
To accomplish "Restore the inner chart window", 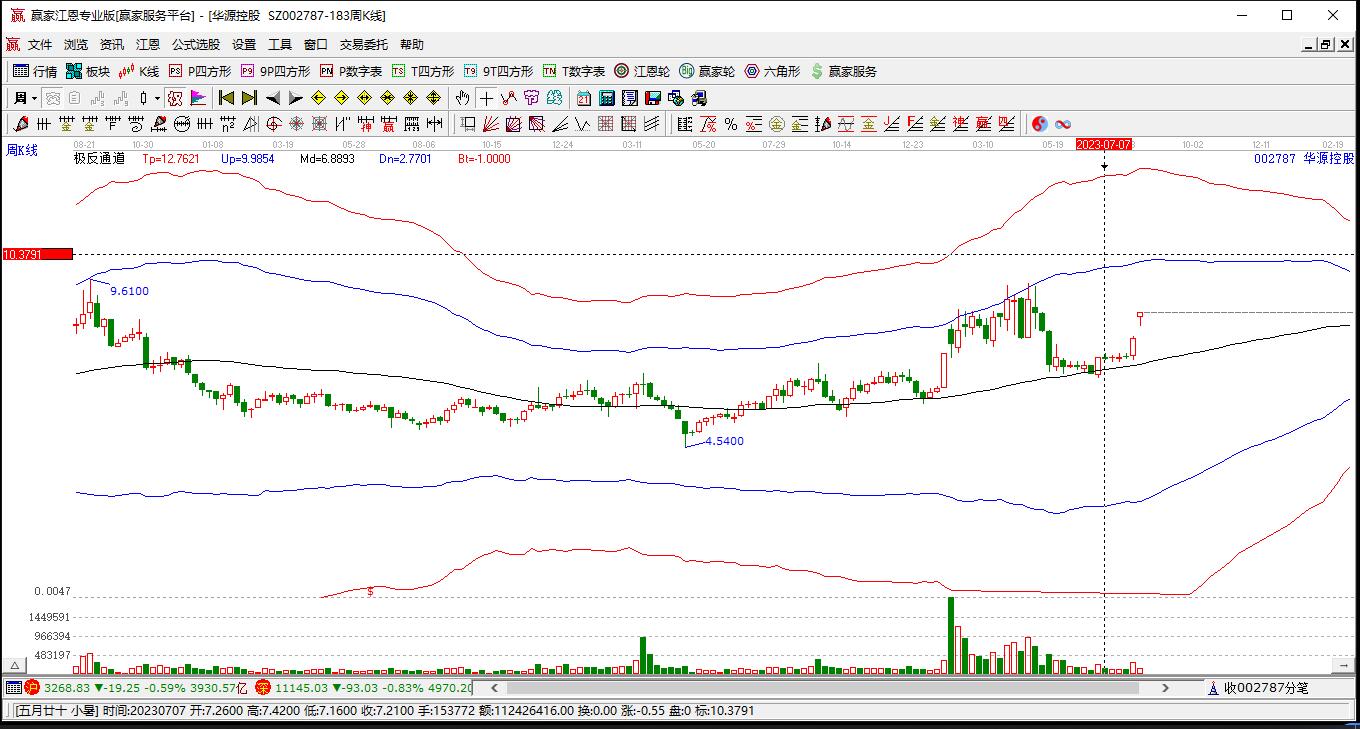I will point(1326,44).
